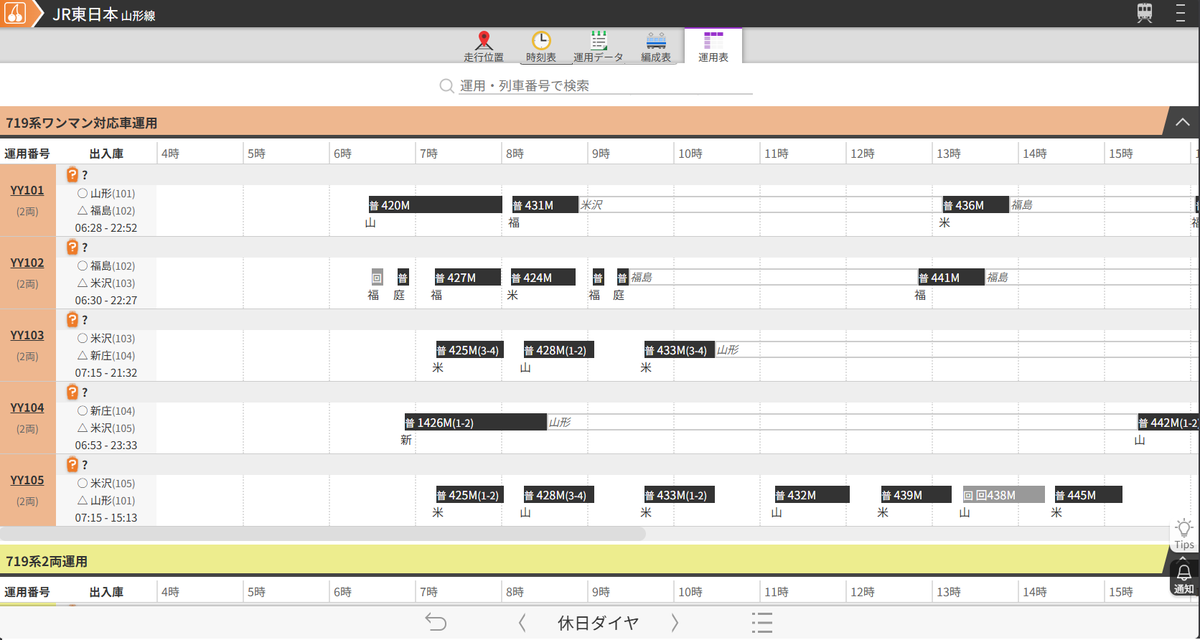Click the train icon in header
This screenshot has height=640, width=1200.
pyautogui.click(x=1145, y=13)
